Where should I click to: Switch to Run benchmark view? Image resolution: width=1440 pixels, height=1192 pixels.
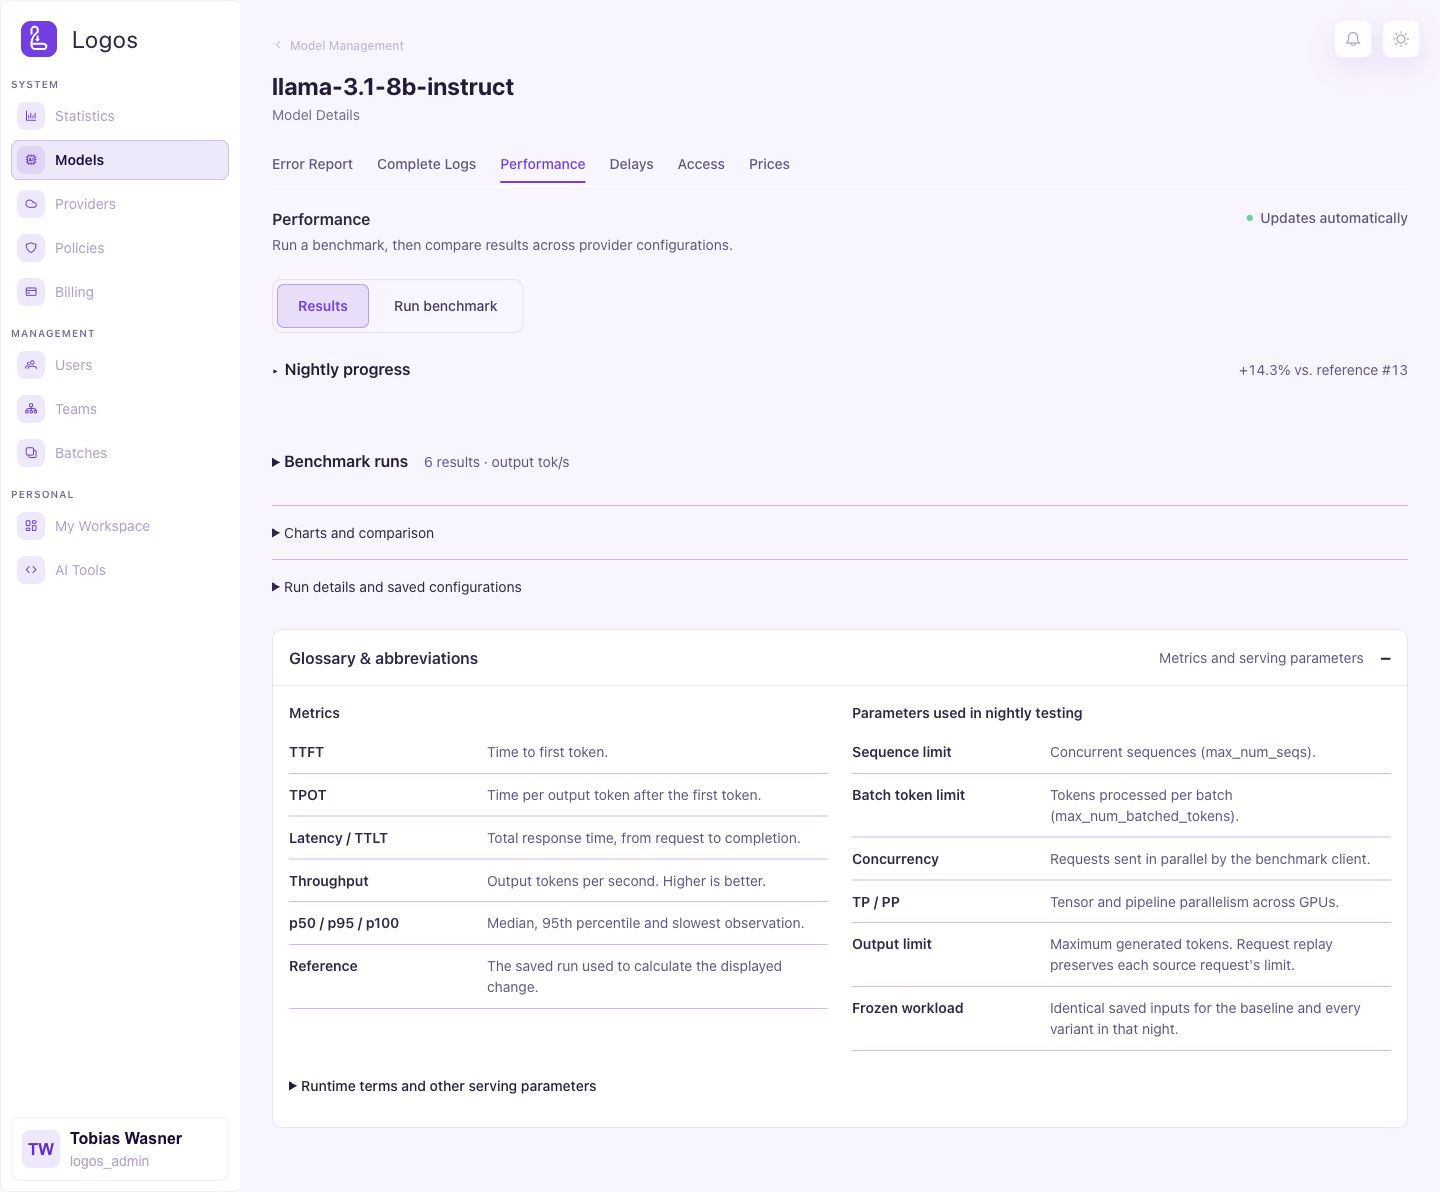click(x=445, y=306)
